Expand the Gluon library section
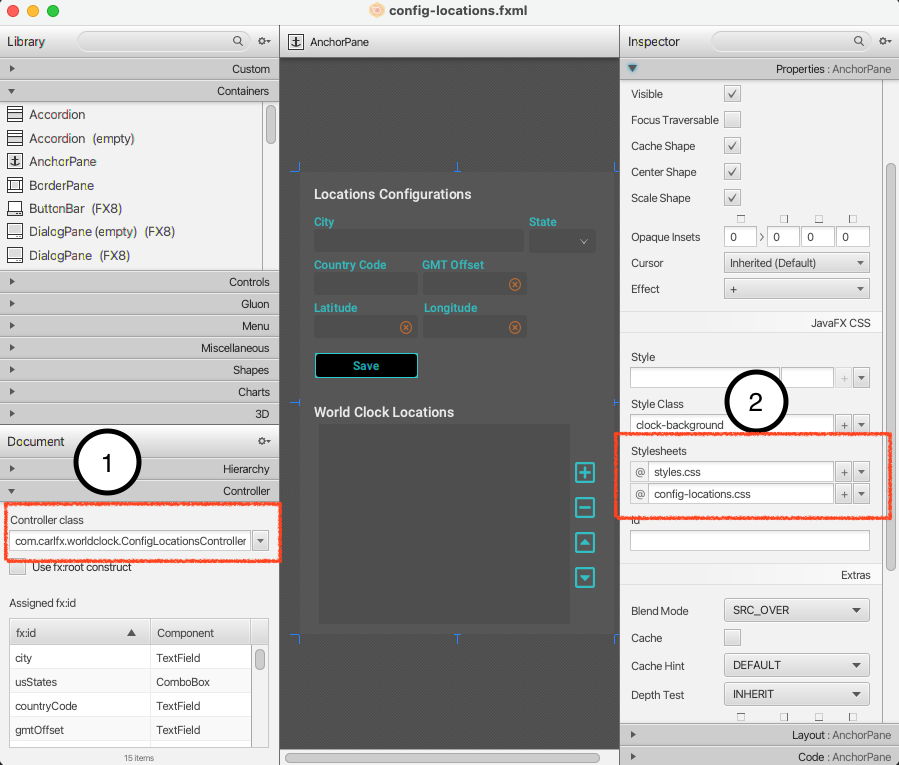The height and width of the screenshot is (765, 899). tap(139, 304)
